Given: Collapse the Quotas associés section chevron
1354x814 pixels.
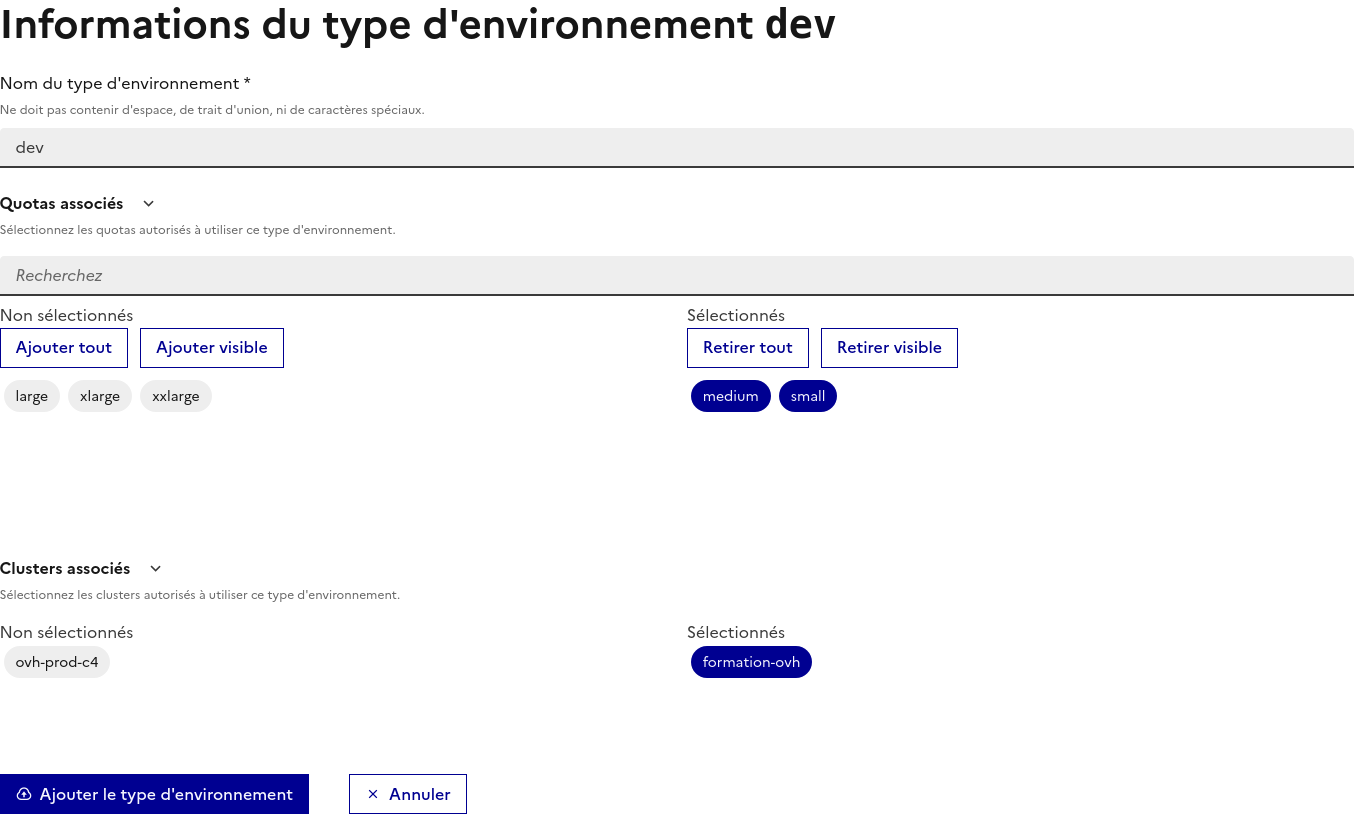Looking at the screenshot, I should tap(149, 204).
